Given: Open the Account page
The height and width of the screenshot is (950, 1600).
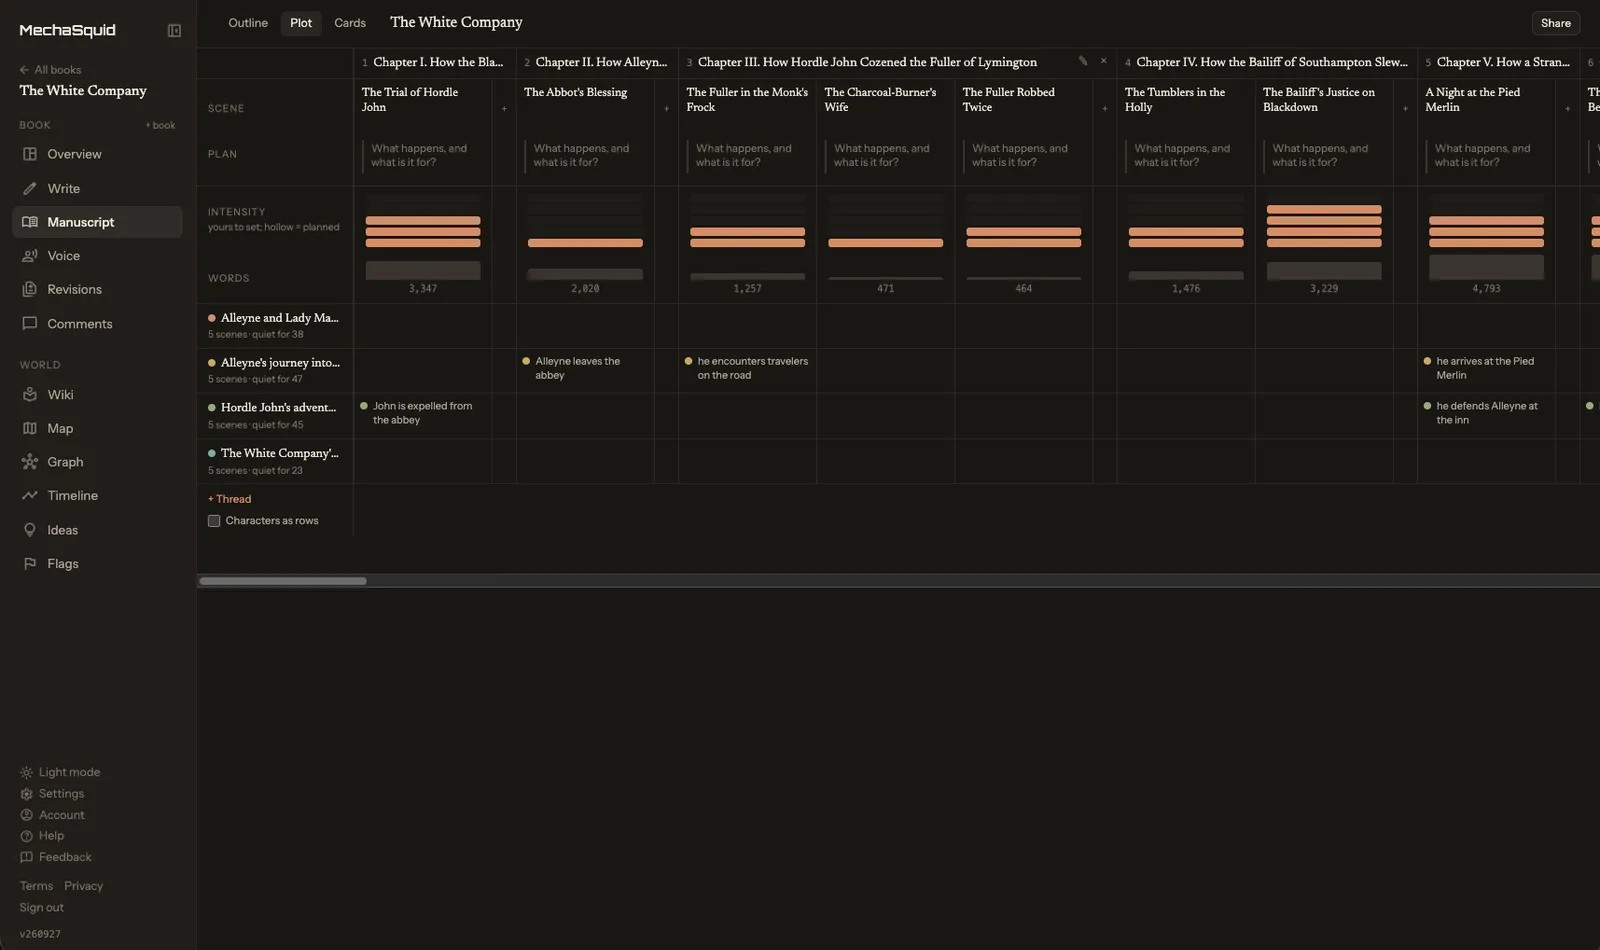Looking at the screenshot, I should [52, 815].
